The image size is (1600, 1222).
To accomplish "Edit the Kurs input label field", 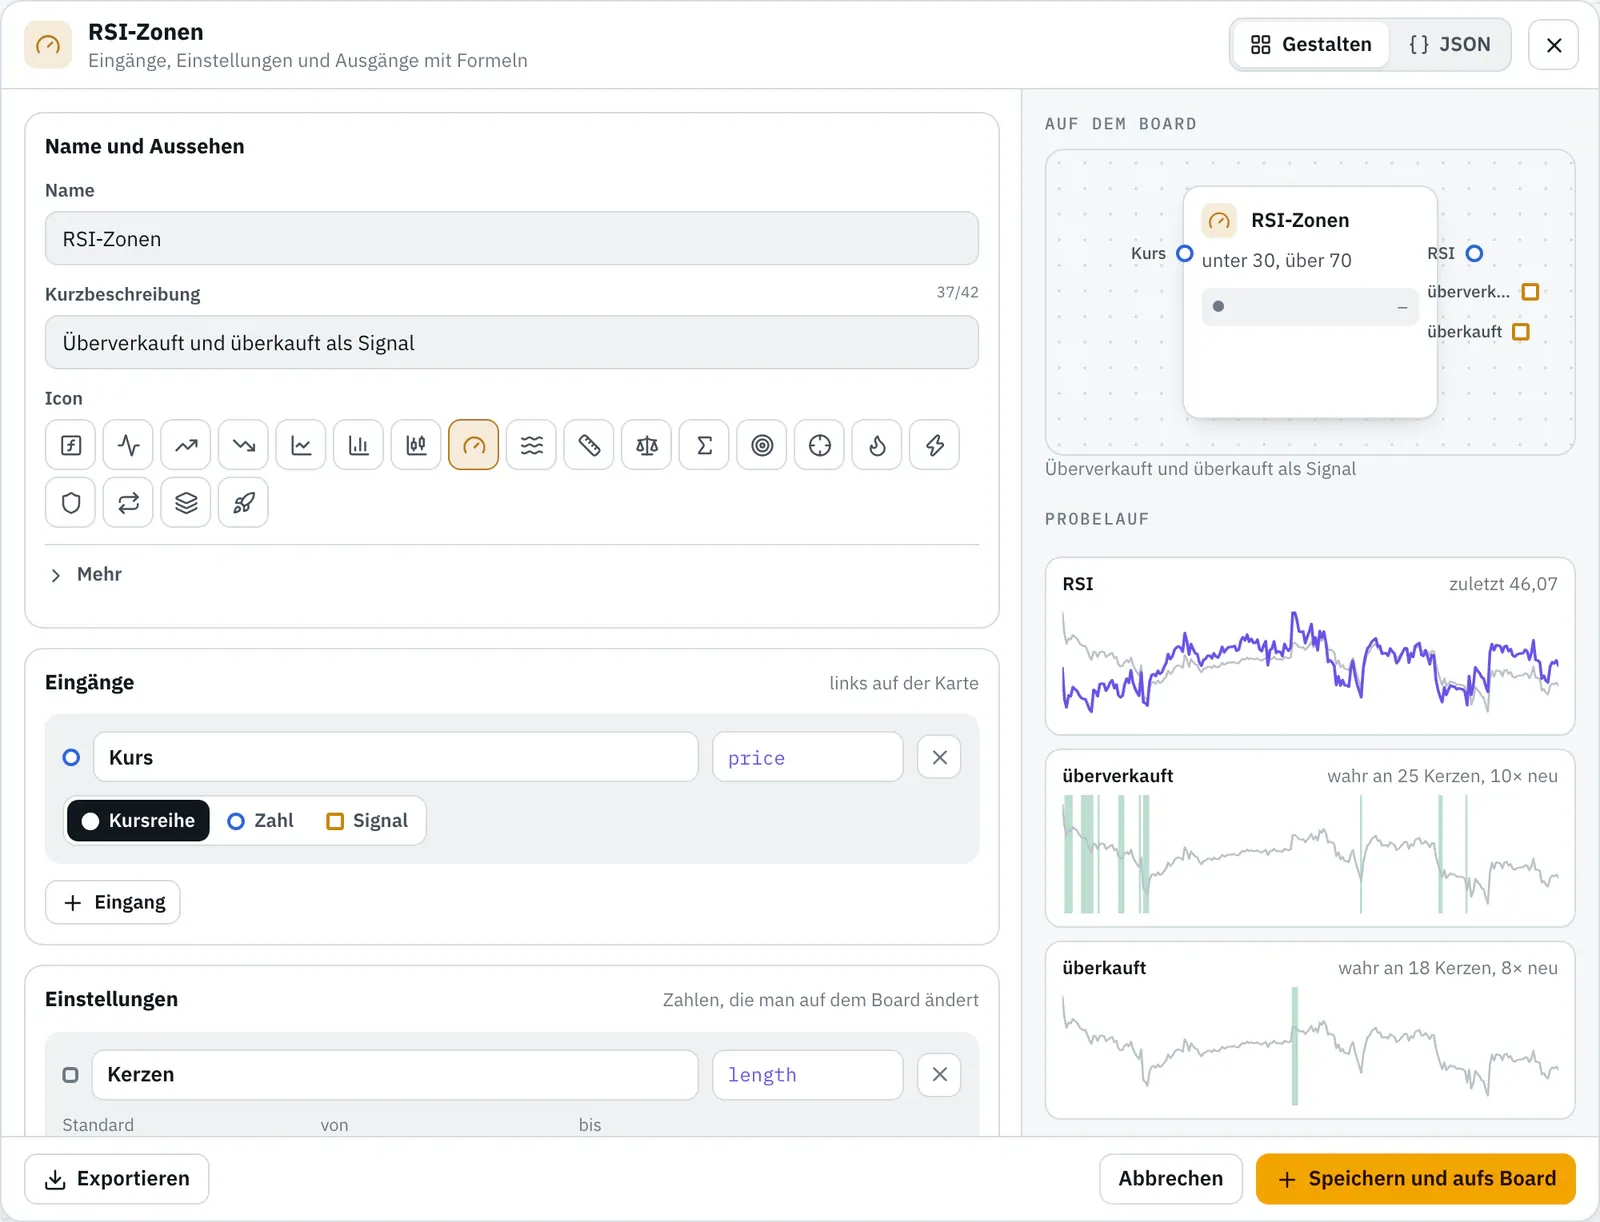I will [x=396, y=758].
